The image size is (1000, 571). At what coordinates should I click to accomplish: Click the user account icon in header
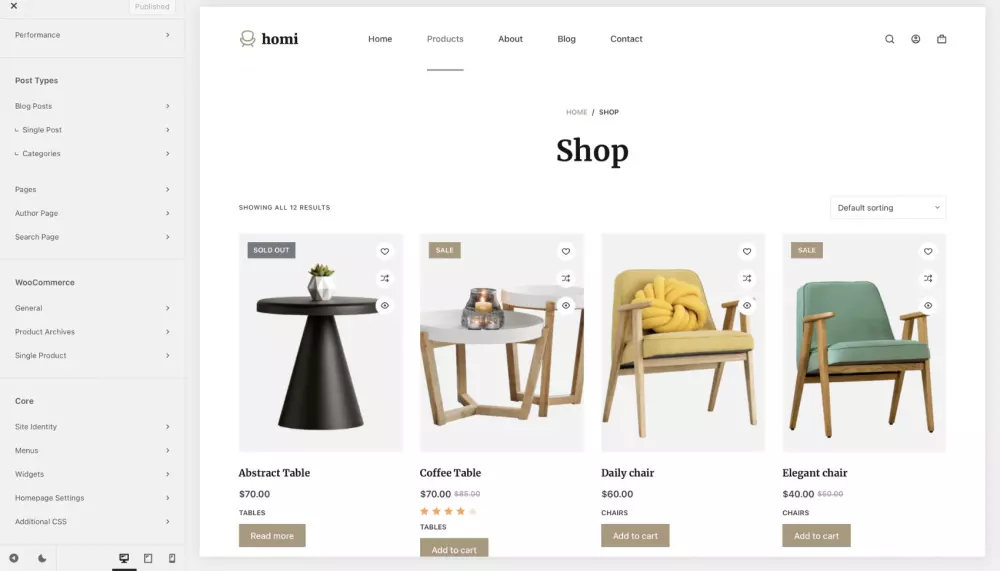(915, 39)
